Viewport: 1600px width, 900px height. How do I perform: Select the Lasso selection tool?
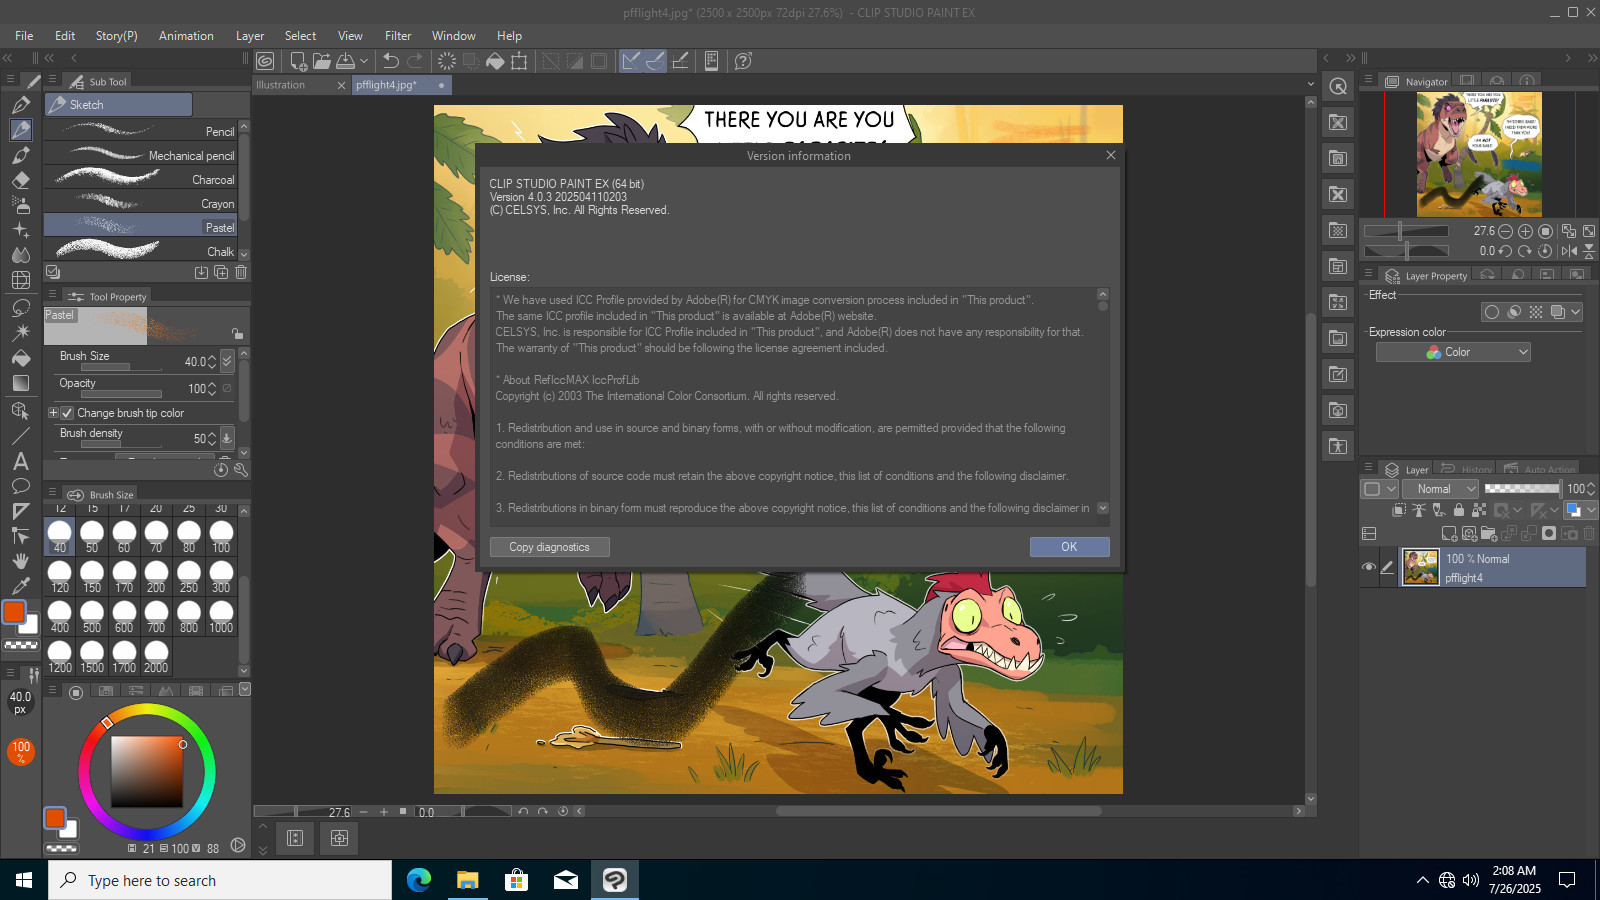click(x=21, y=307)
